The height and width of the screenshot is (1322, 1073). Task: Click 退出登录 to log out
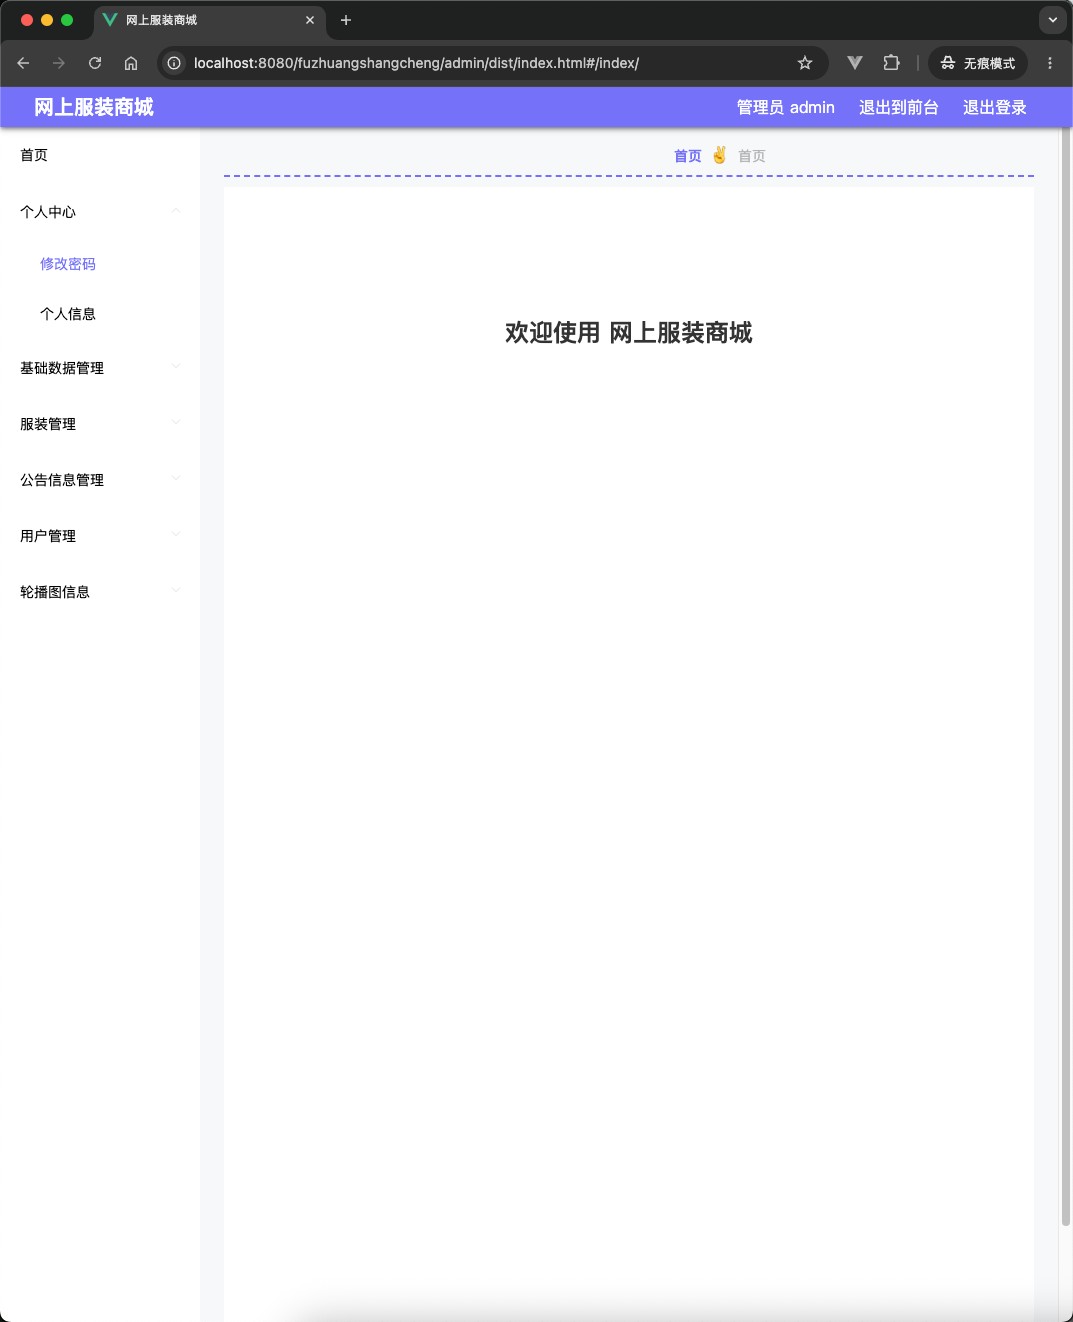click(x=995, y=107)
